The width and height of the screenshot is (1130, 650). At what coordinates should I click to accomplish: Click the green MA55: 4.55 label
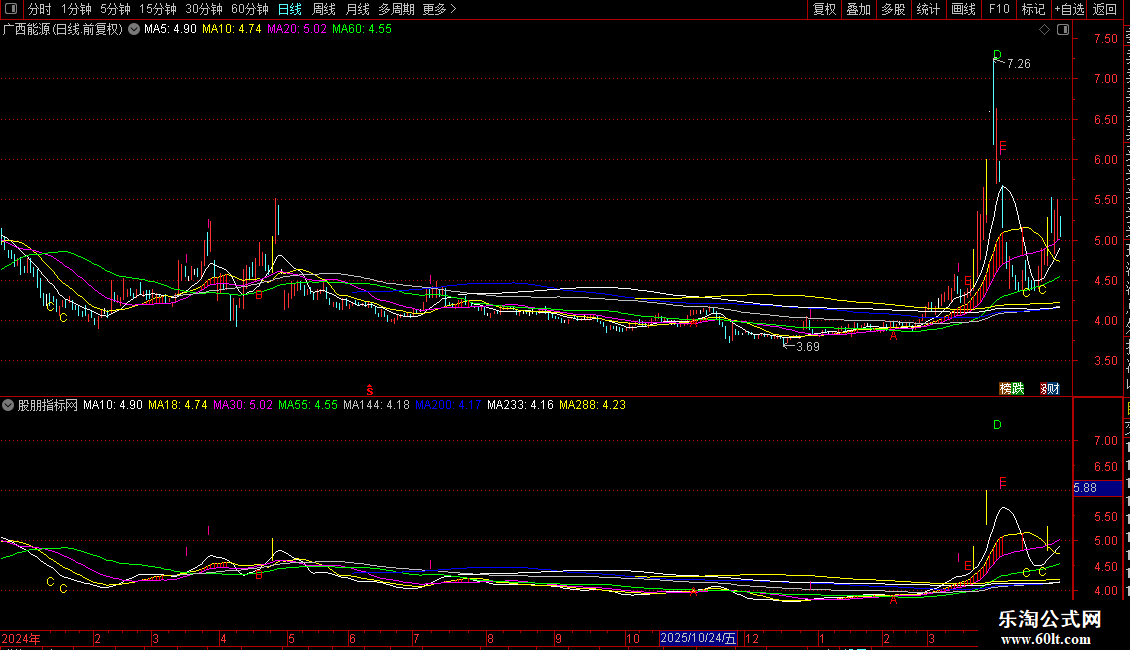(308, 405)
